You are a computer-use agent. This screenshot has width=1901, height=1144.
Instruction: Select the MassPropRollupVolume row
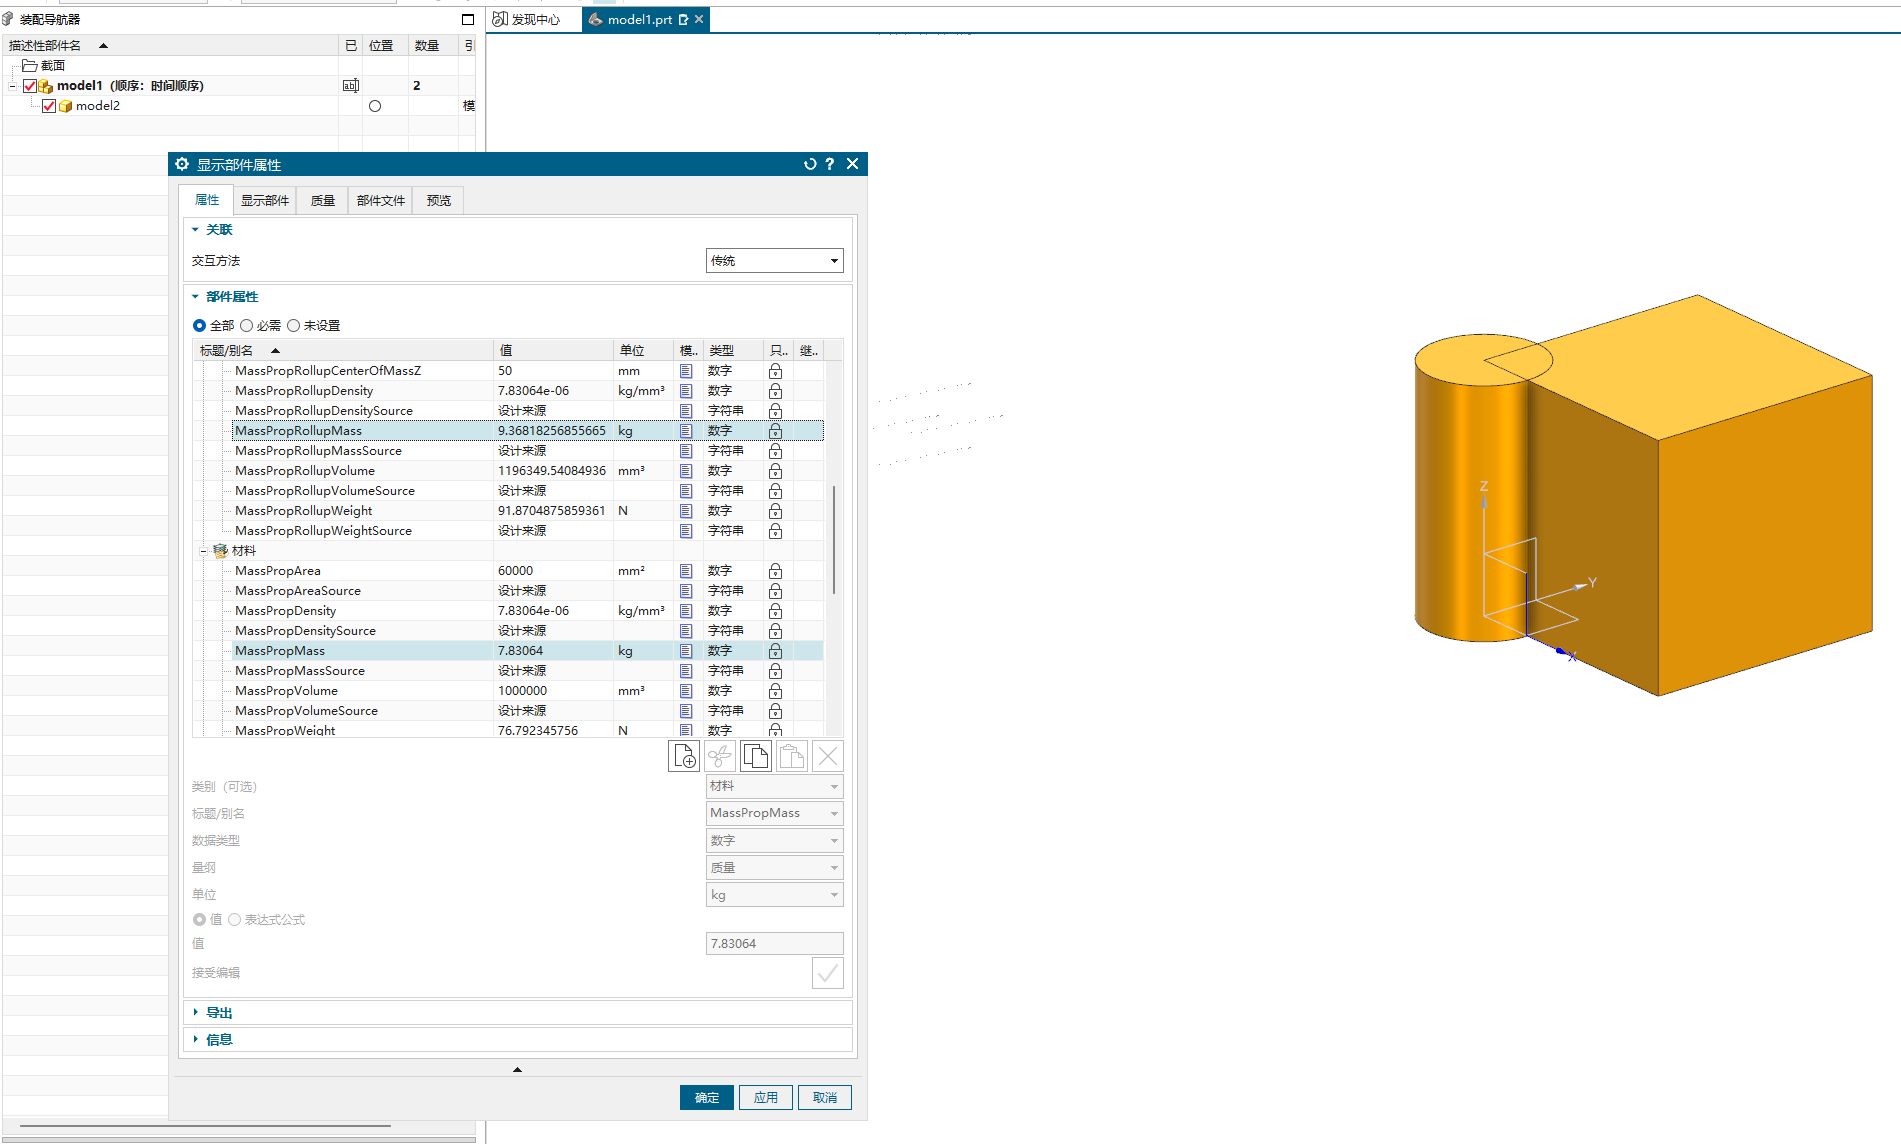(x=305, y=471)
